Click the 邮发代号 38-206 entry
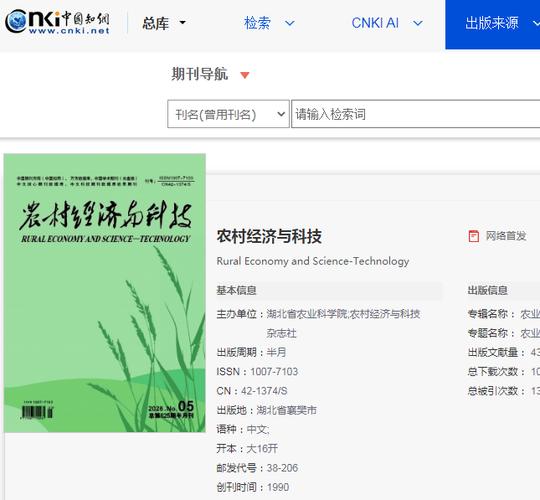 click(x=257, y=468)
